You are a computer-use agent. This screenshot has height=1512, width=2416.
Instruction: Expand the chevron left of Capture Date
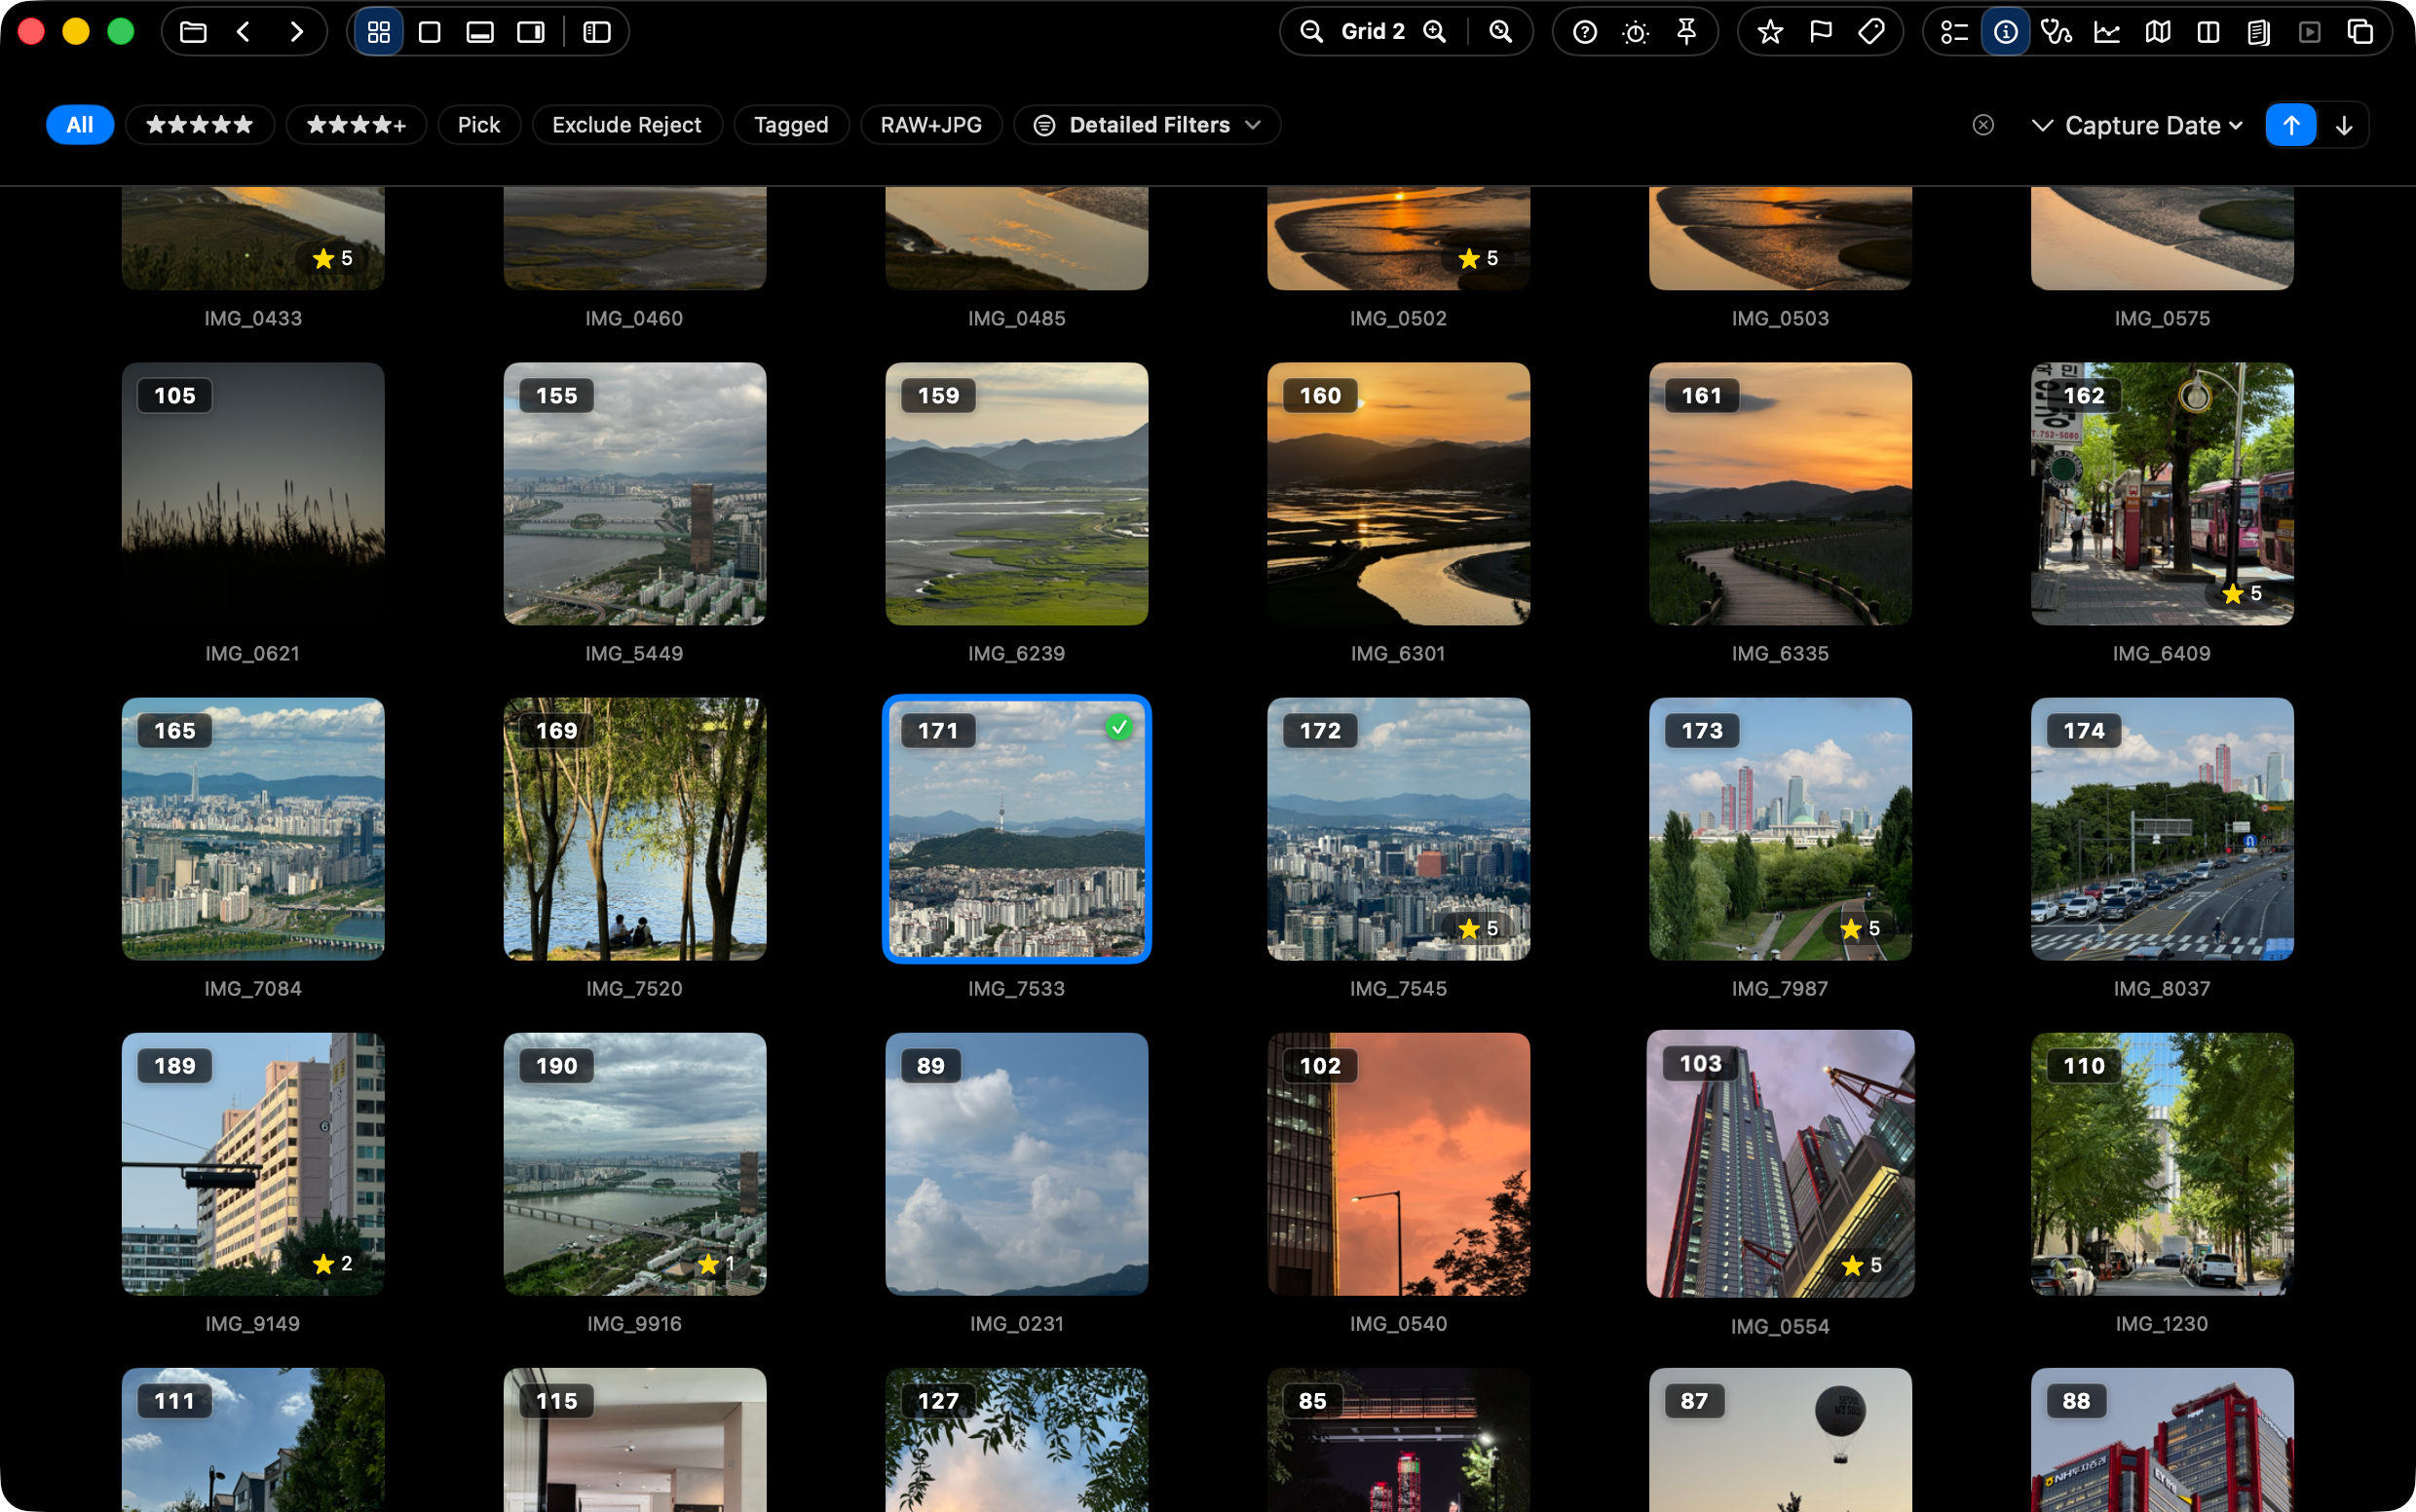2042,126
